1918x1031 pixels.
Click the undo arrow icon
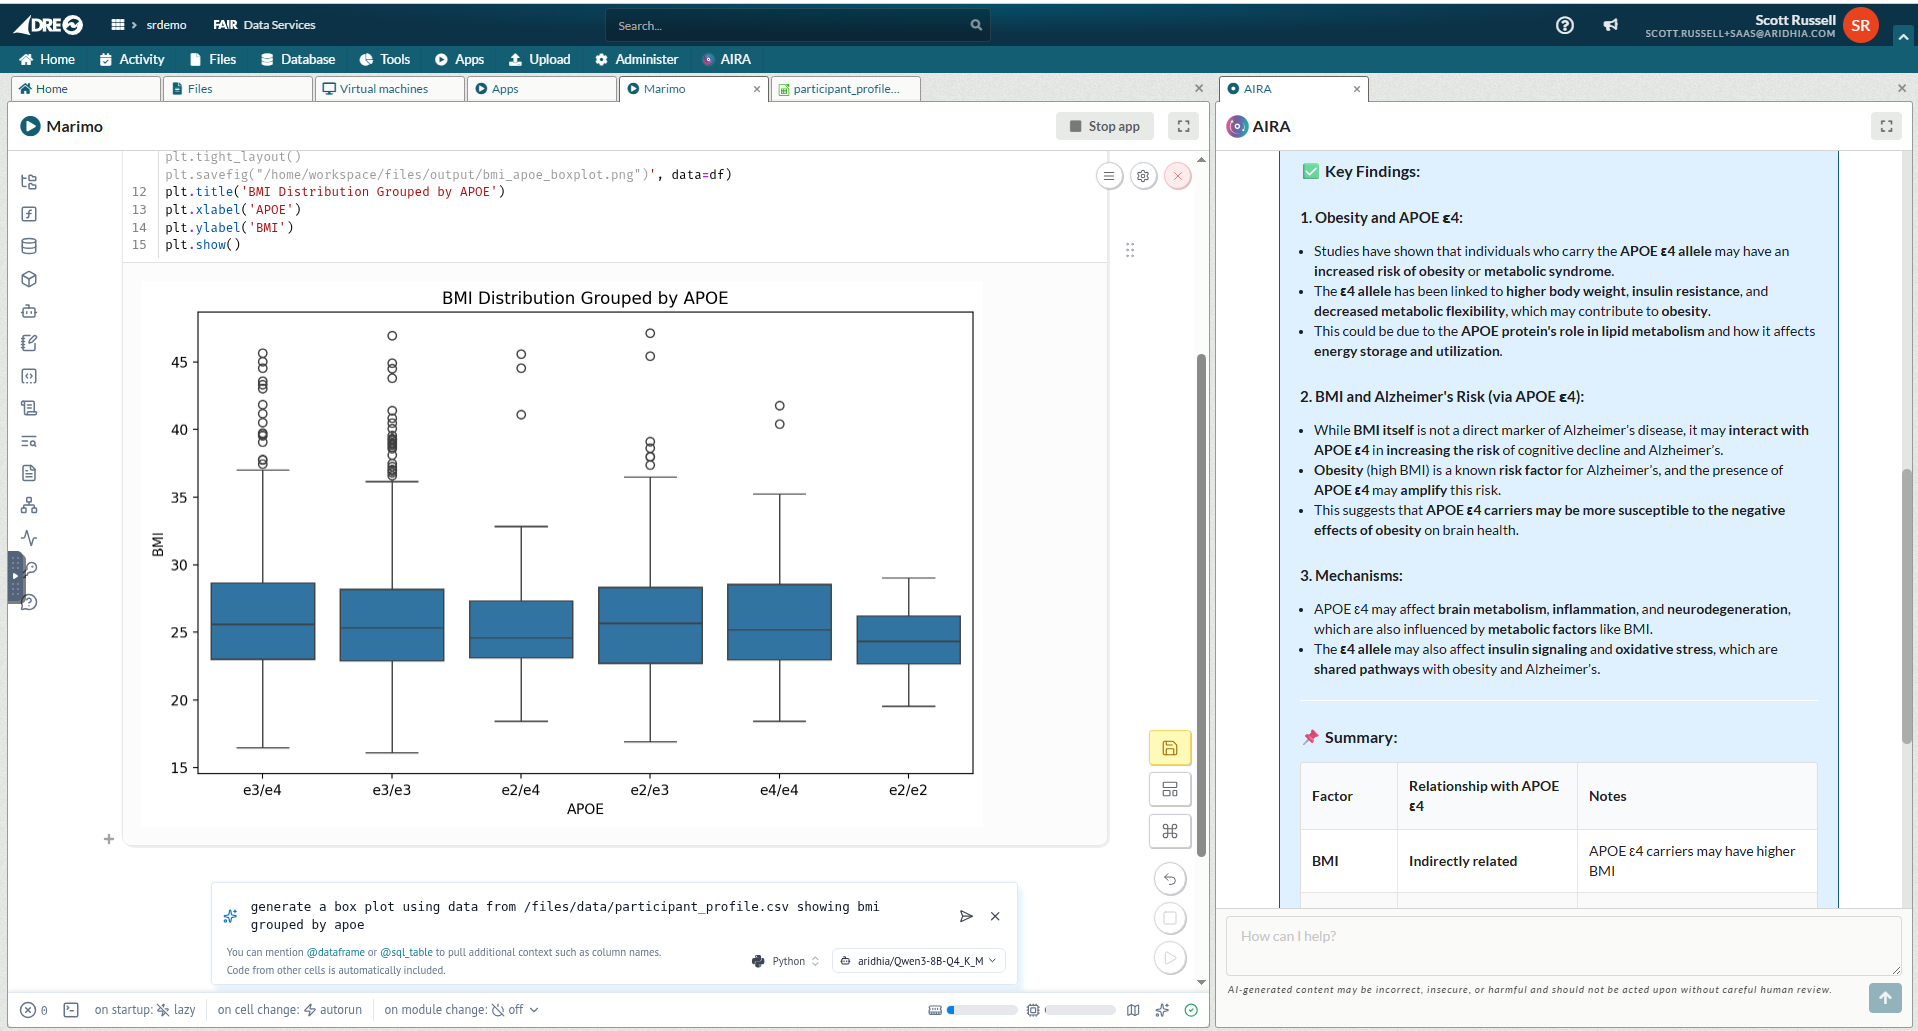click(1169, 879)
